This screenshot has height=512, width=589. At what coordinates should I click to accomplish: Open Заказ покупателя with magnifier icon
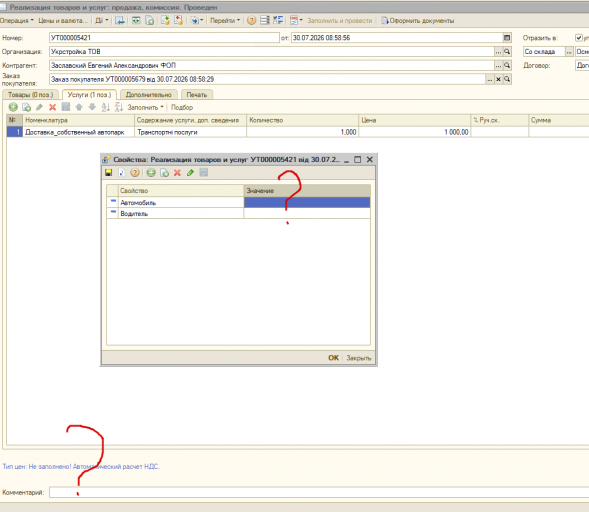click(x=507, y=79)
